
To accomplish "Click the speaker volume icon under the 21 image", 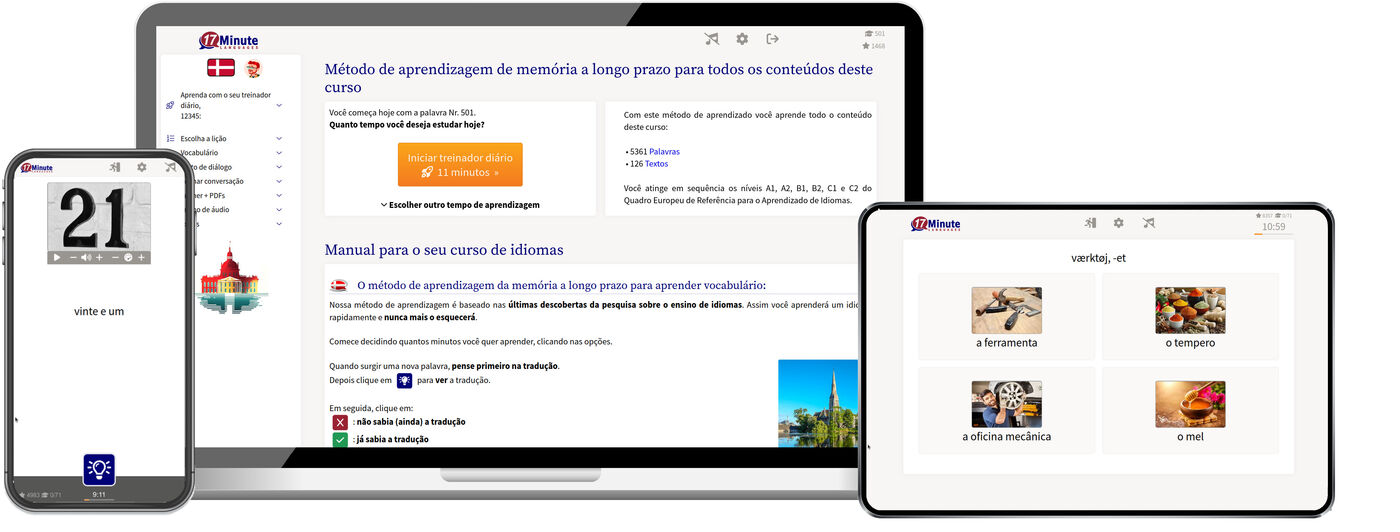I will pos(86,258).
